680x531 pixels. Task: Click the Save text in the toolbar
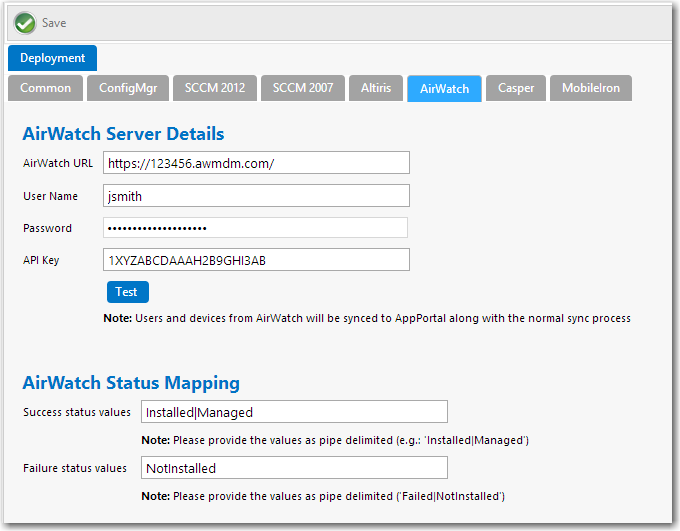(54, 22)
